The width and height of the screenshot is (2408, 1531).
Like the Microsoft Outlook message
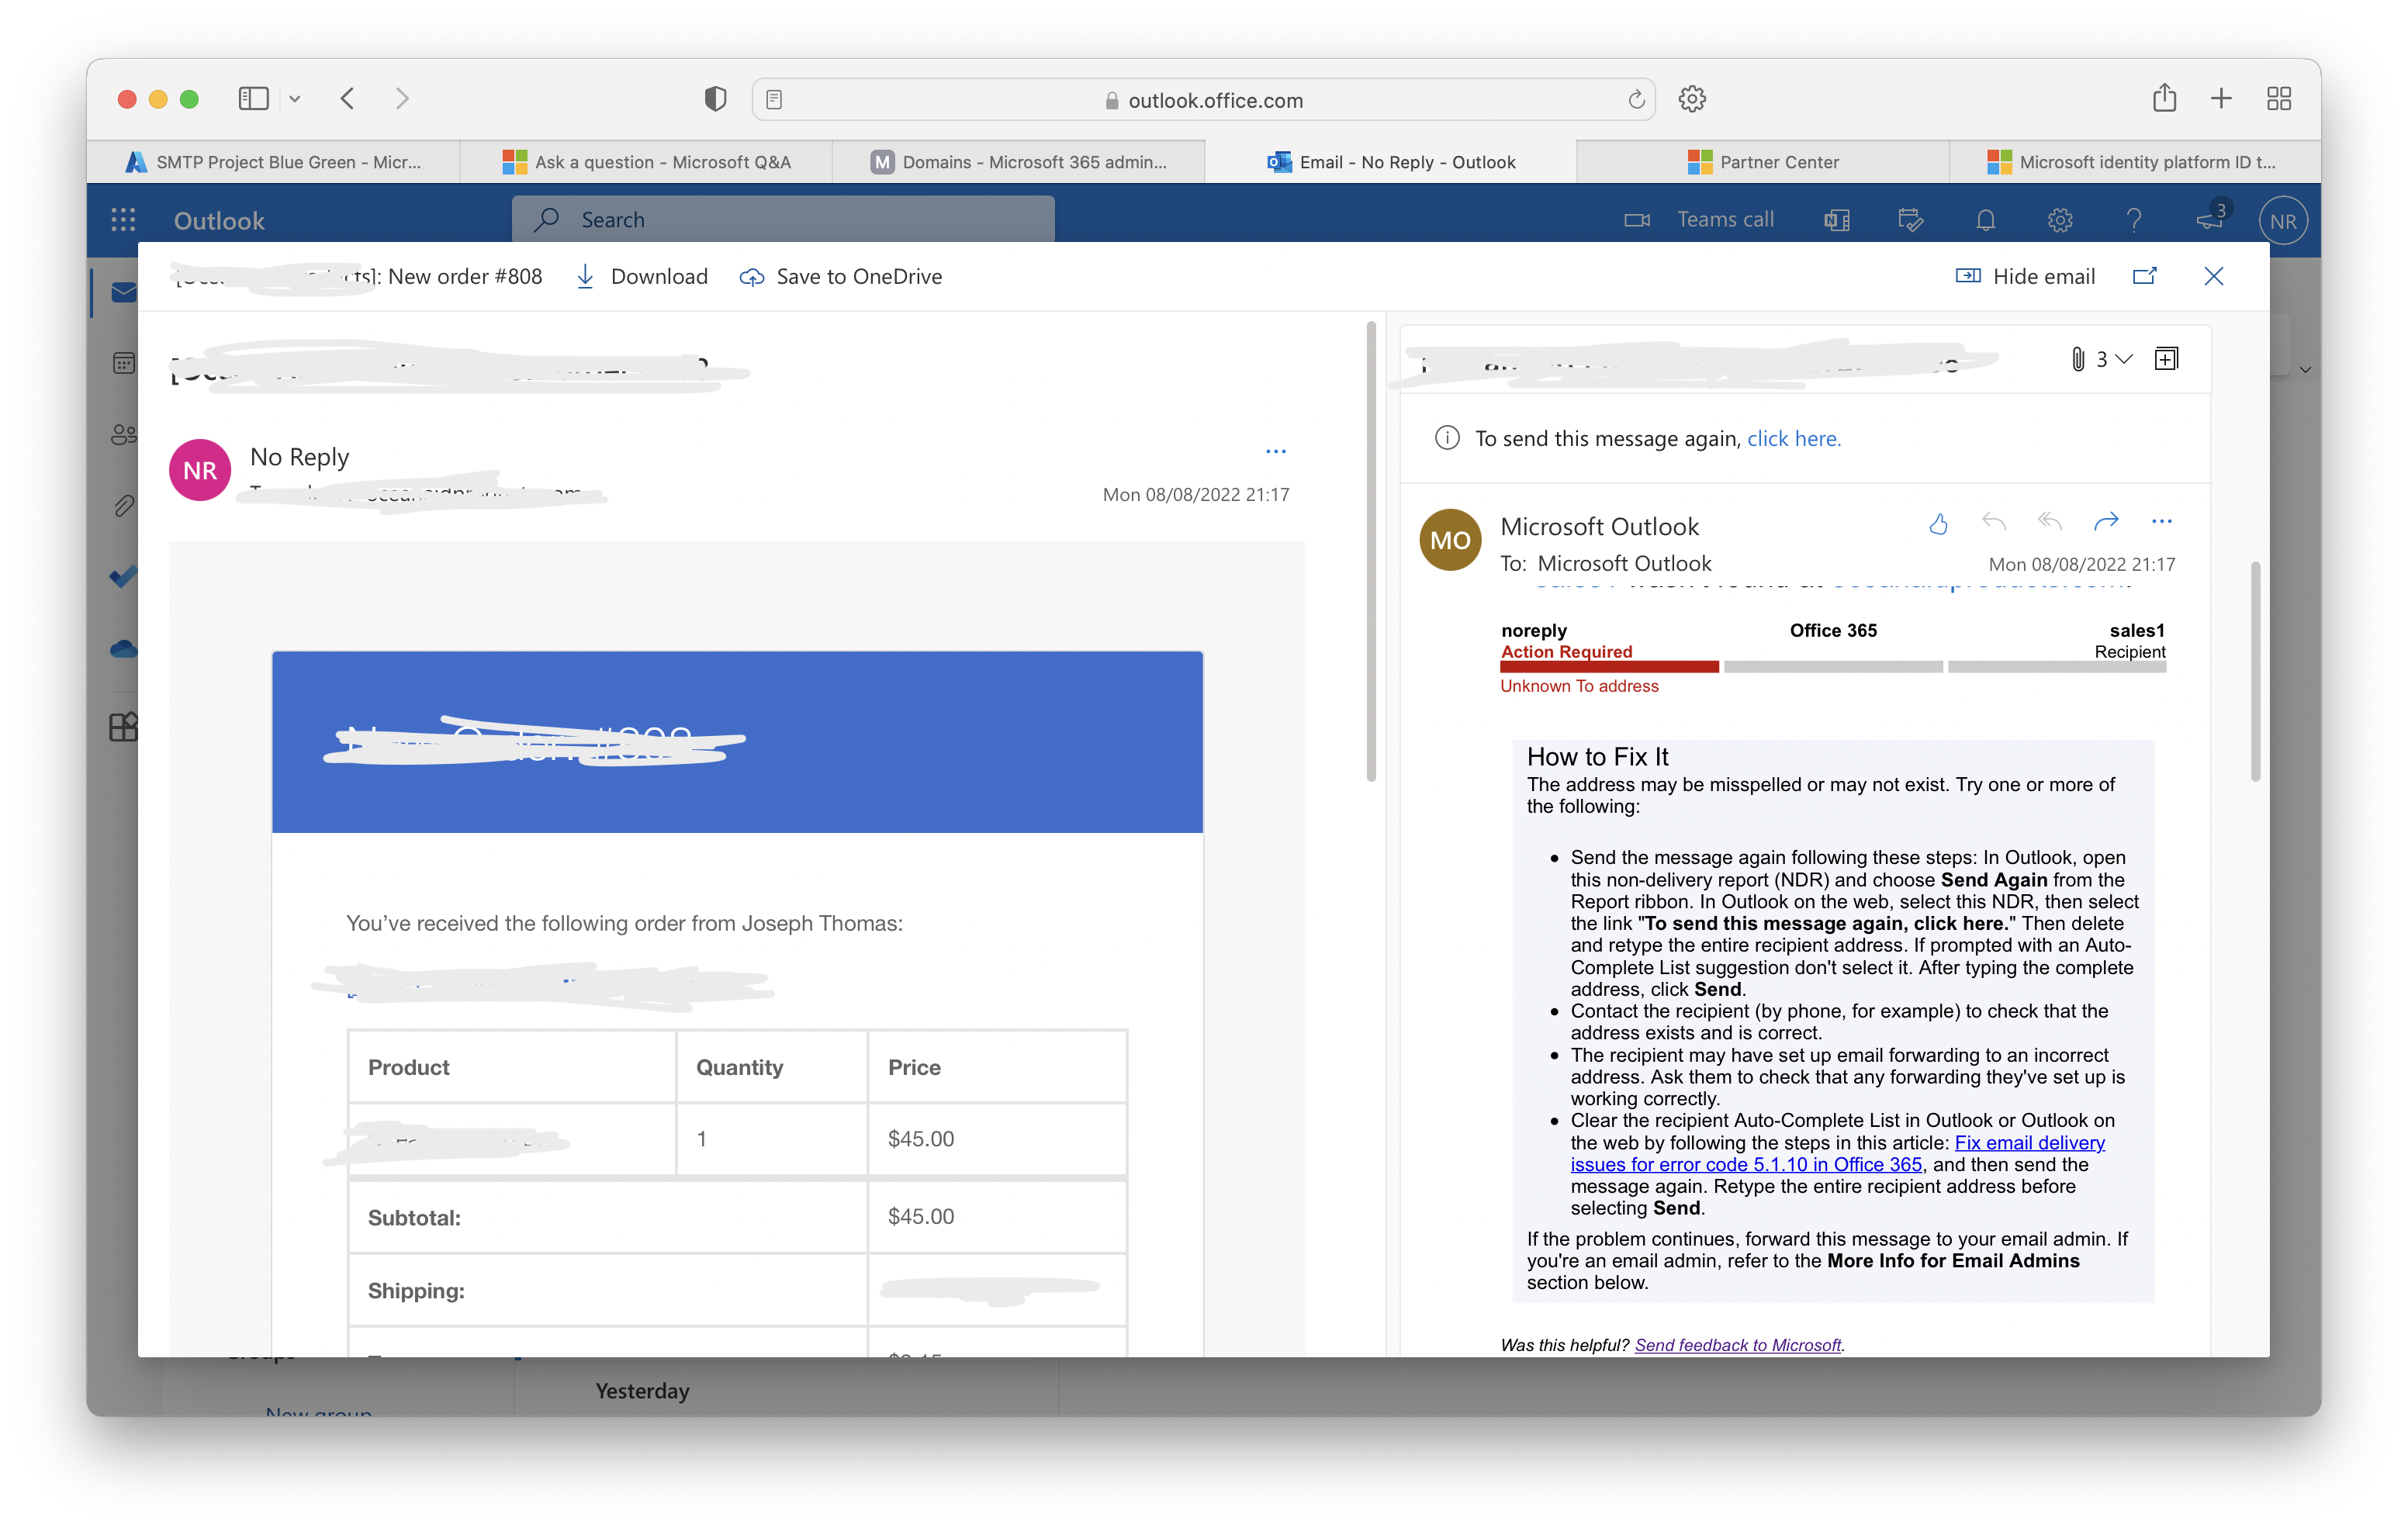click(1938, 523)
